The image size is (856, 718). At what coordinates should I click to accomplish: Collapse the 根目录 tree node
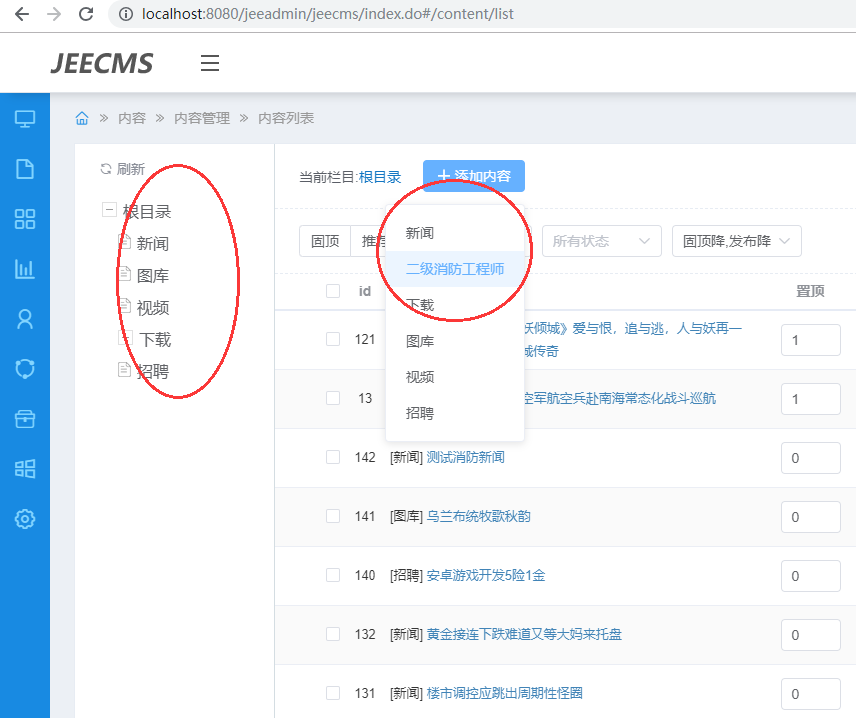tap(109, 210)
